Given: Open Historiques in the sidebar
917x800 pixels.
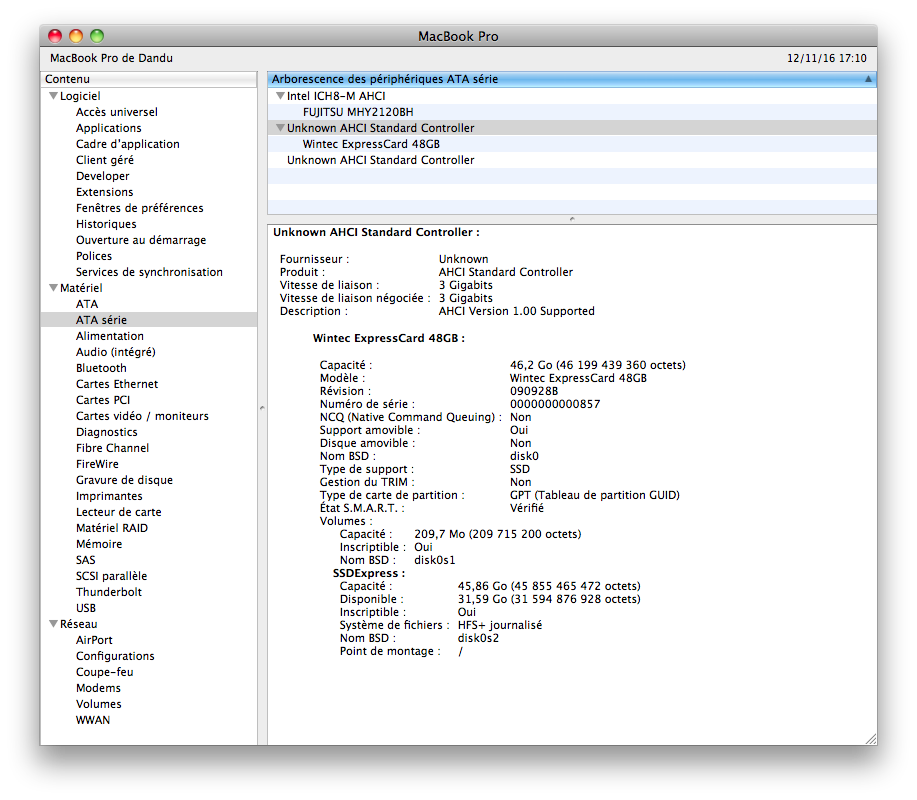Looking at the screenshot, I should [106, 224].
